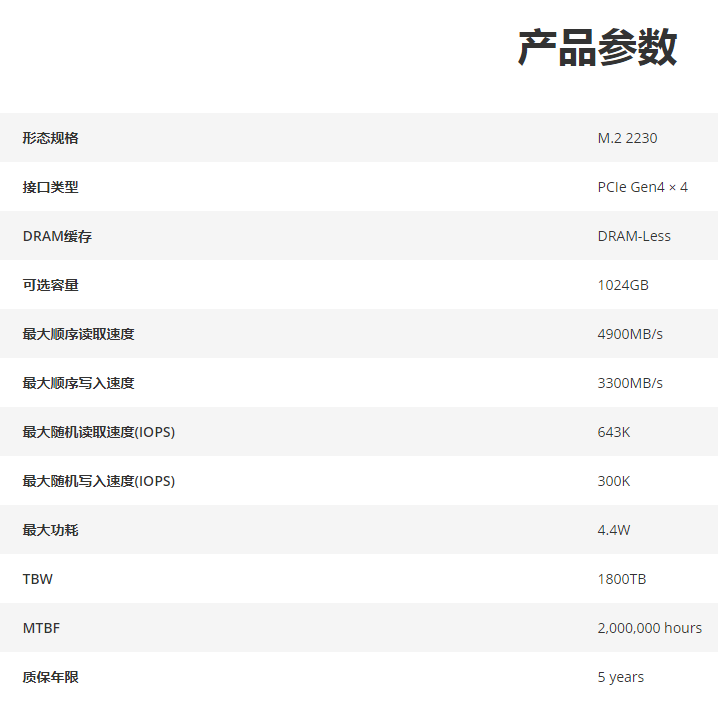Select the TBW label
Viewport: 718px width, 718px height.
coord(38,579)
